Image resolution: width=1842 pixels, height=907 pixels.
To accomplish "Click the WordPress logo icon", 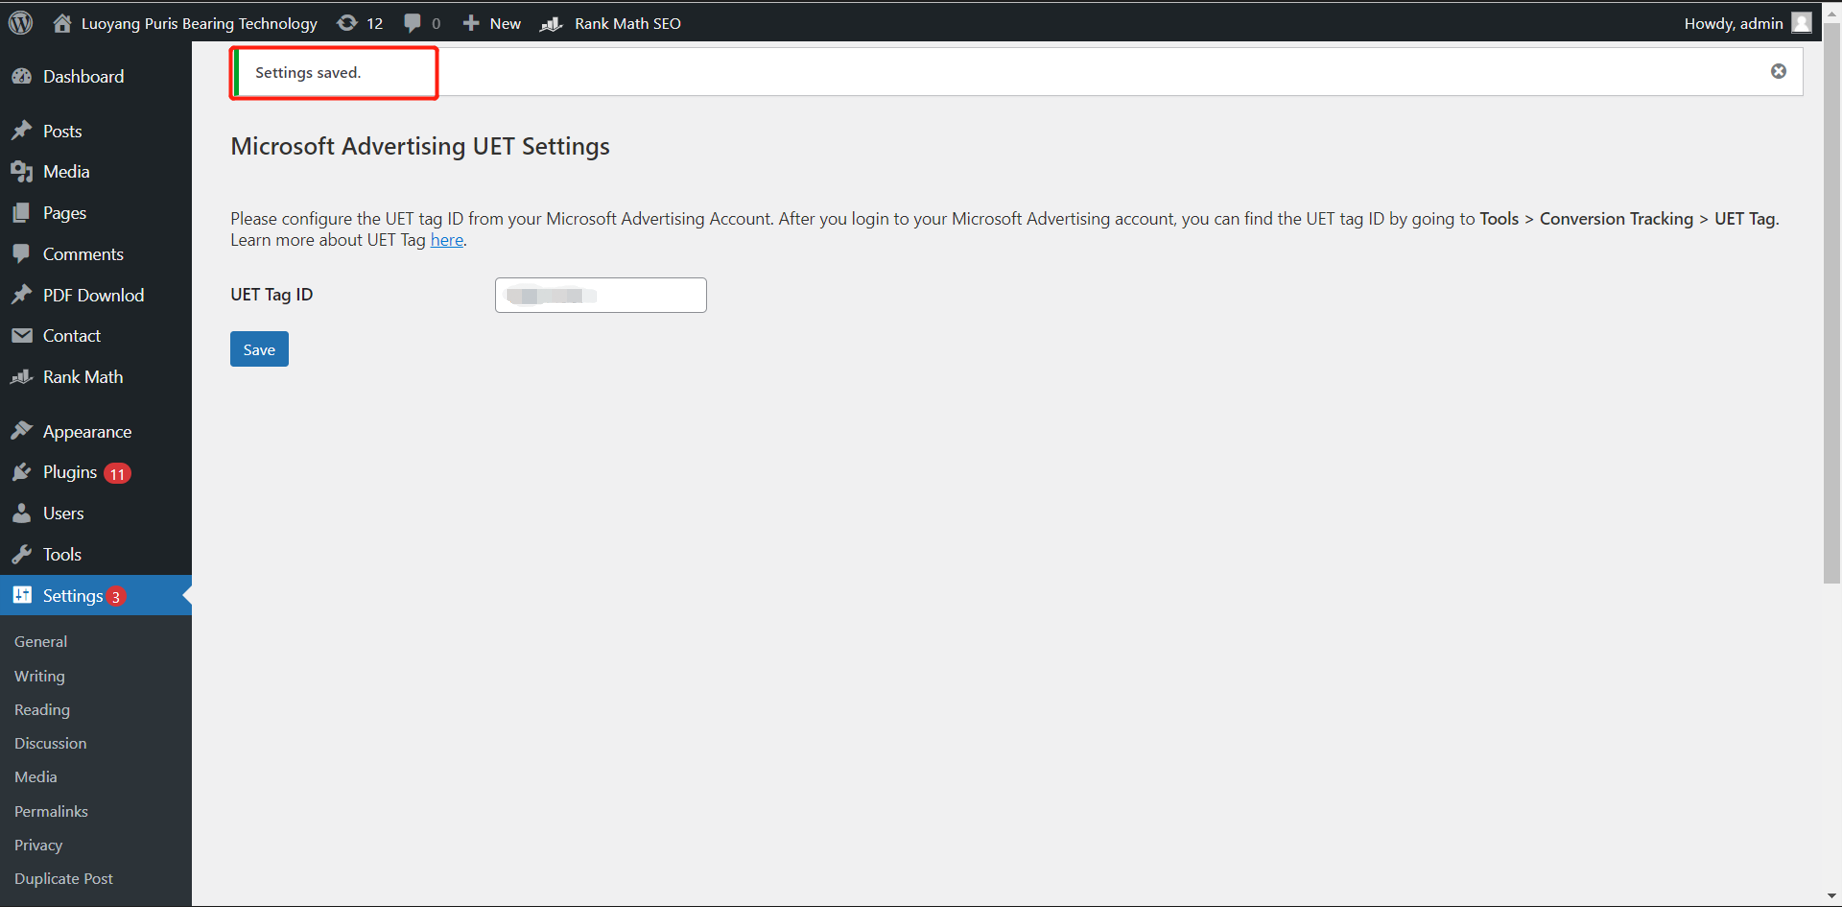I will 21,22.
